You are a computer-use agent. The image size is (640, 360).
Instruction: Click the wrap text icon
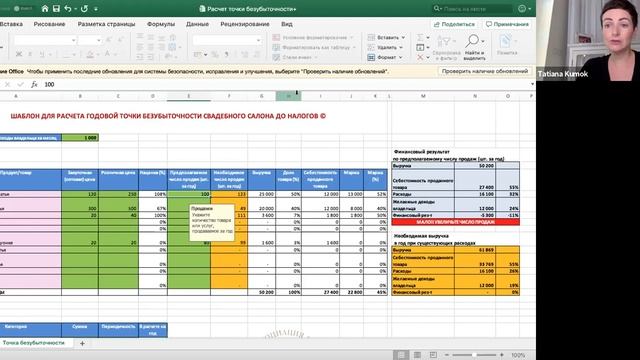pyautogui.click(x=173, y=38)
